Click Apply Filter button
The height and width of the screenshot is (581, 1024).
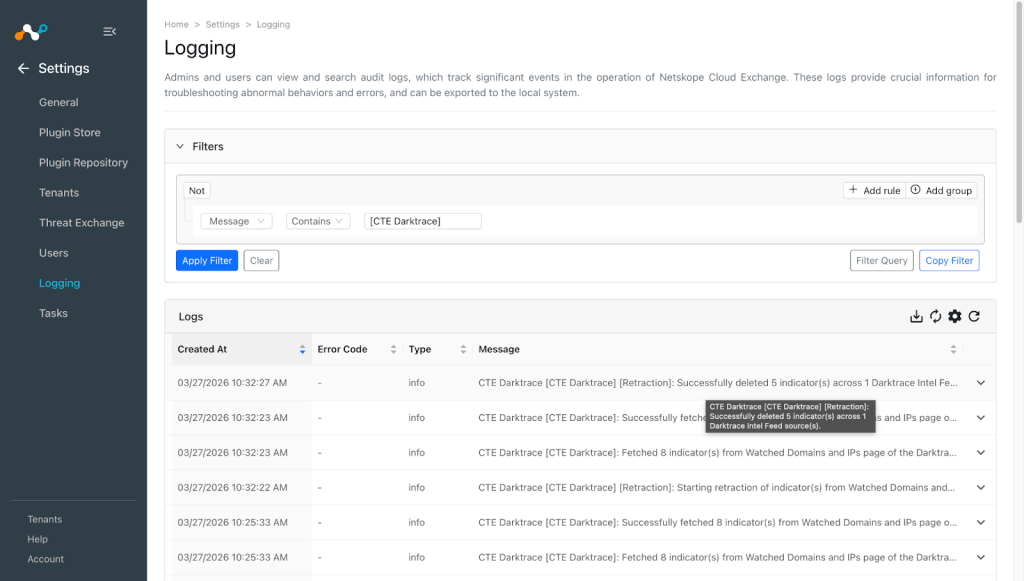point(207,260)
